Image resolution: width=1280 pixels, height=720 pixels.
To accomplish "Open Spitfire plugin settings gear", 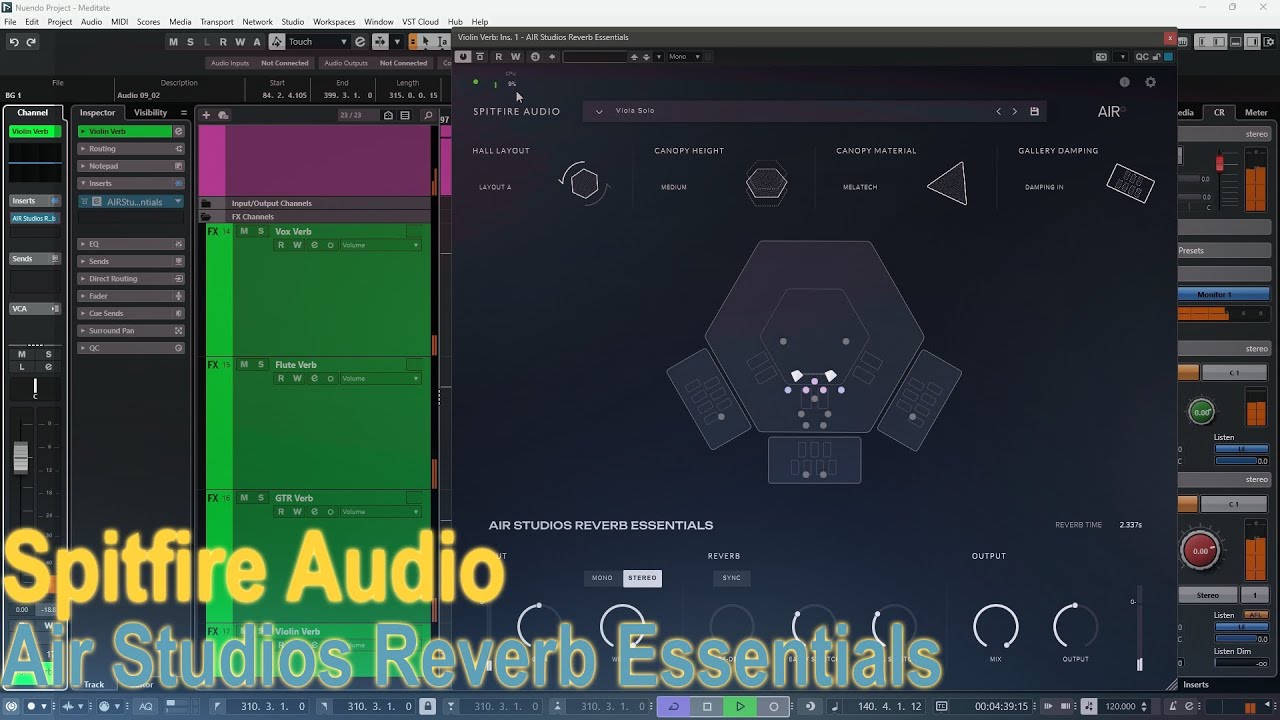I will [1150, 82].
